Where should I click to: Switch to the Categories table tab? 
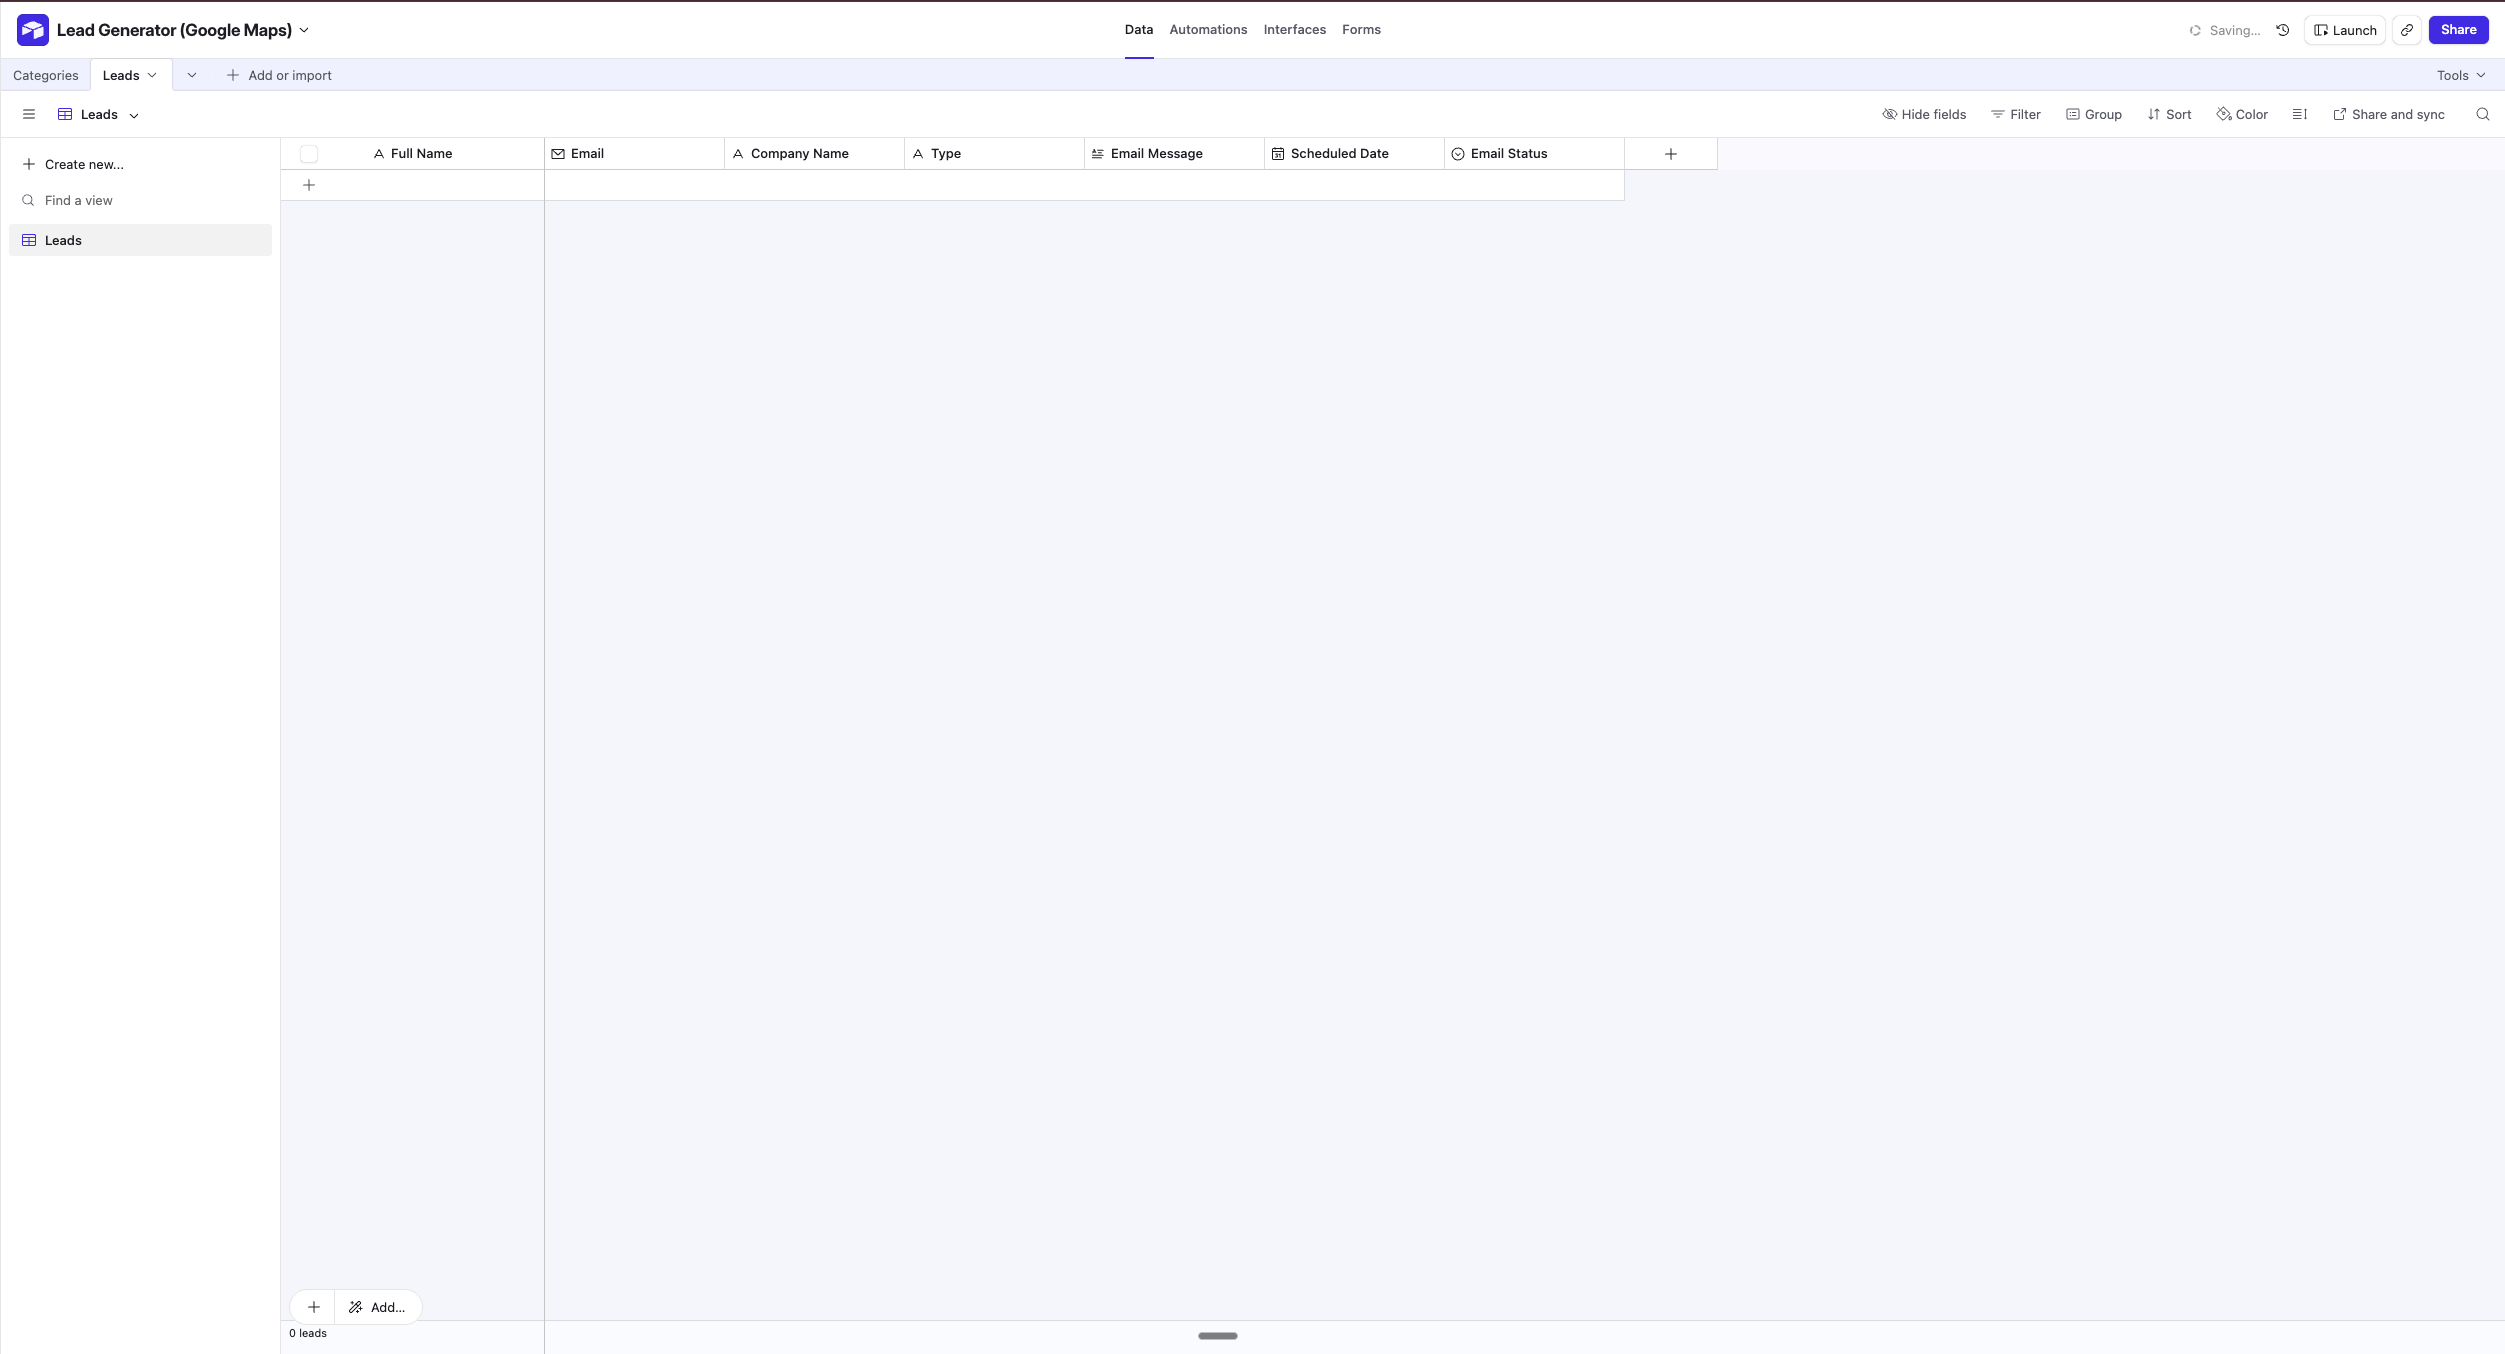[46, 75]
